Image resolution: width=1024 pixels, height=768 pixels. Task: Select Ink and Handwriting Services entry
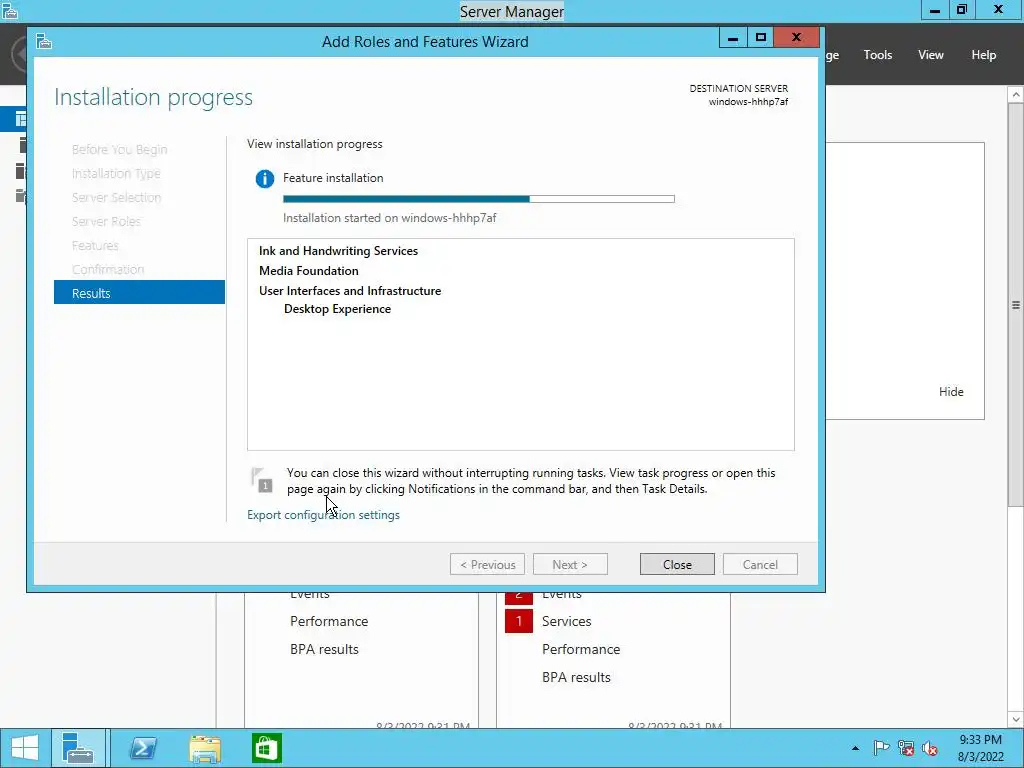pyautogui.click(x=338, y=251)
